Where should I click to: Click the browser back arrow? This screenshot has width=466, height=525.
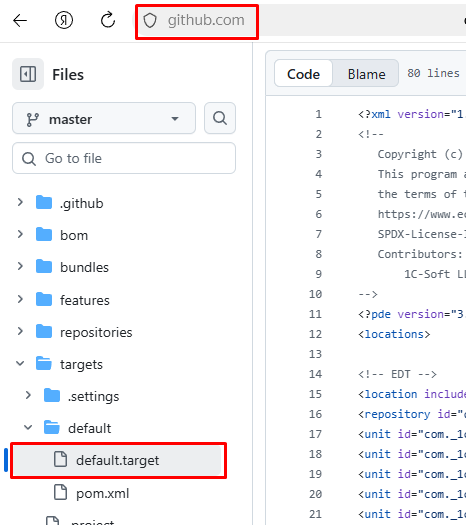[20, 20]
